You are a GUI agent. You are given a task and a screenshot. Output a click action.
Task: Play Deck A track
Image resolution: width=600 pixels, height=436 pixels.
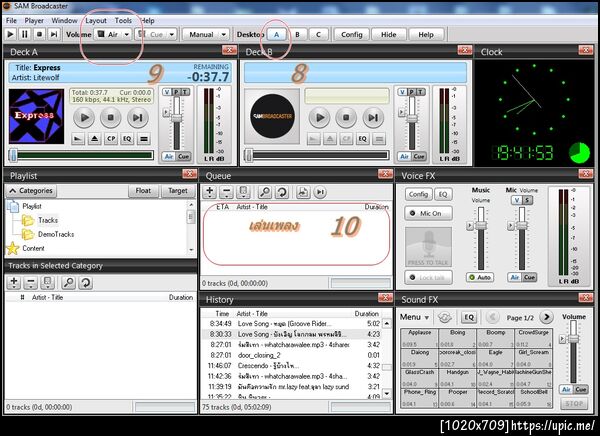[x=84, y=118]
